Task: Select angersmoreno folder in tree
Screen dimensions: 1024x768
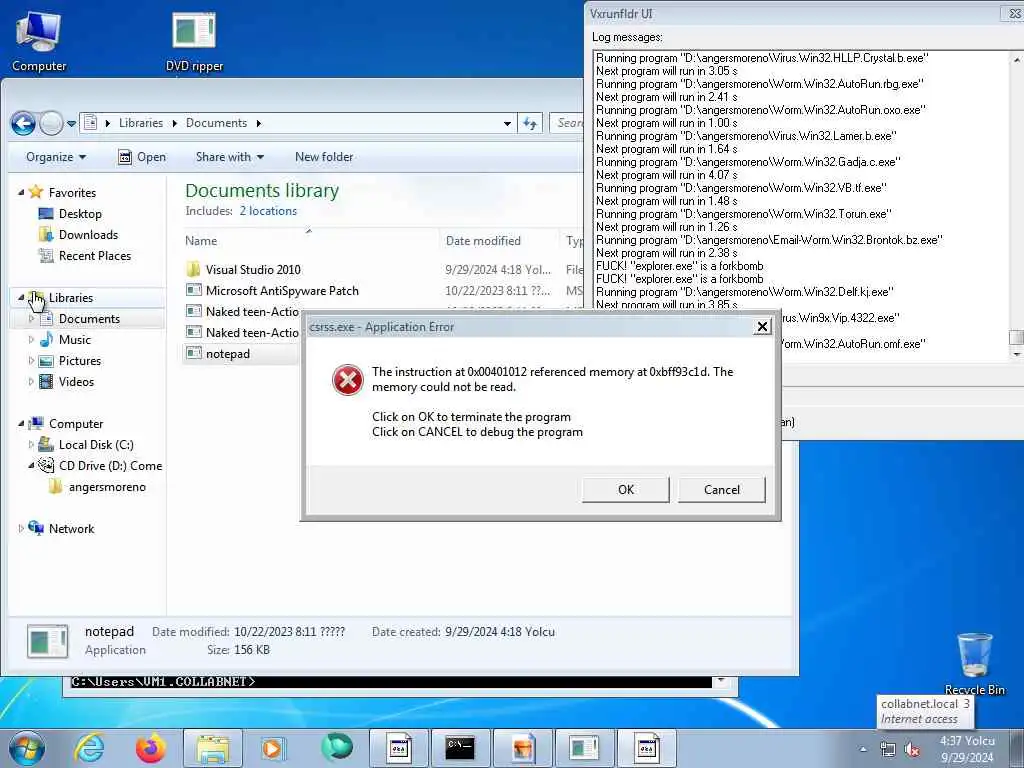Action: click(x=107, y=487)
